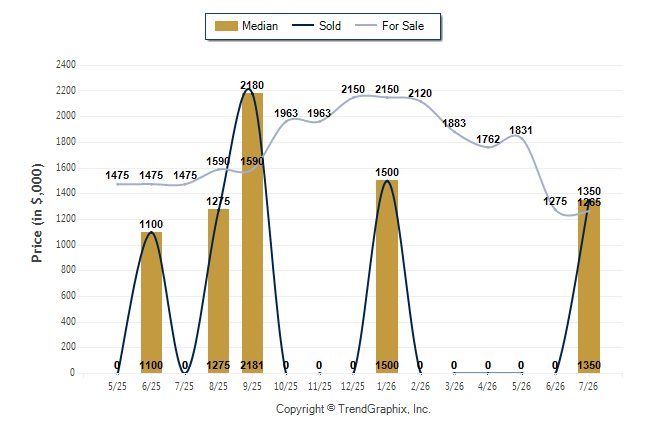Toggle the For Sale legend entry
The height and width of the screenshot is (434, 646).
(x=390, y=26)
